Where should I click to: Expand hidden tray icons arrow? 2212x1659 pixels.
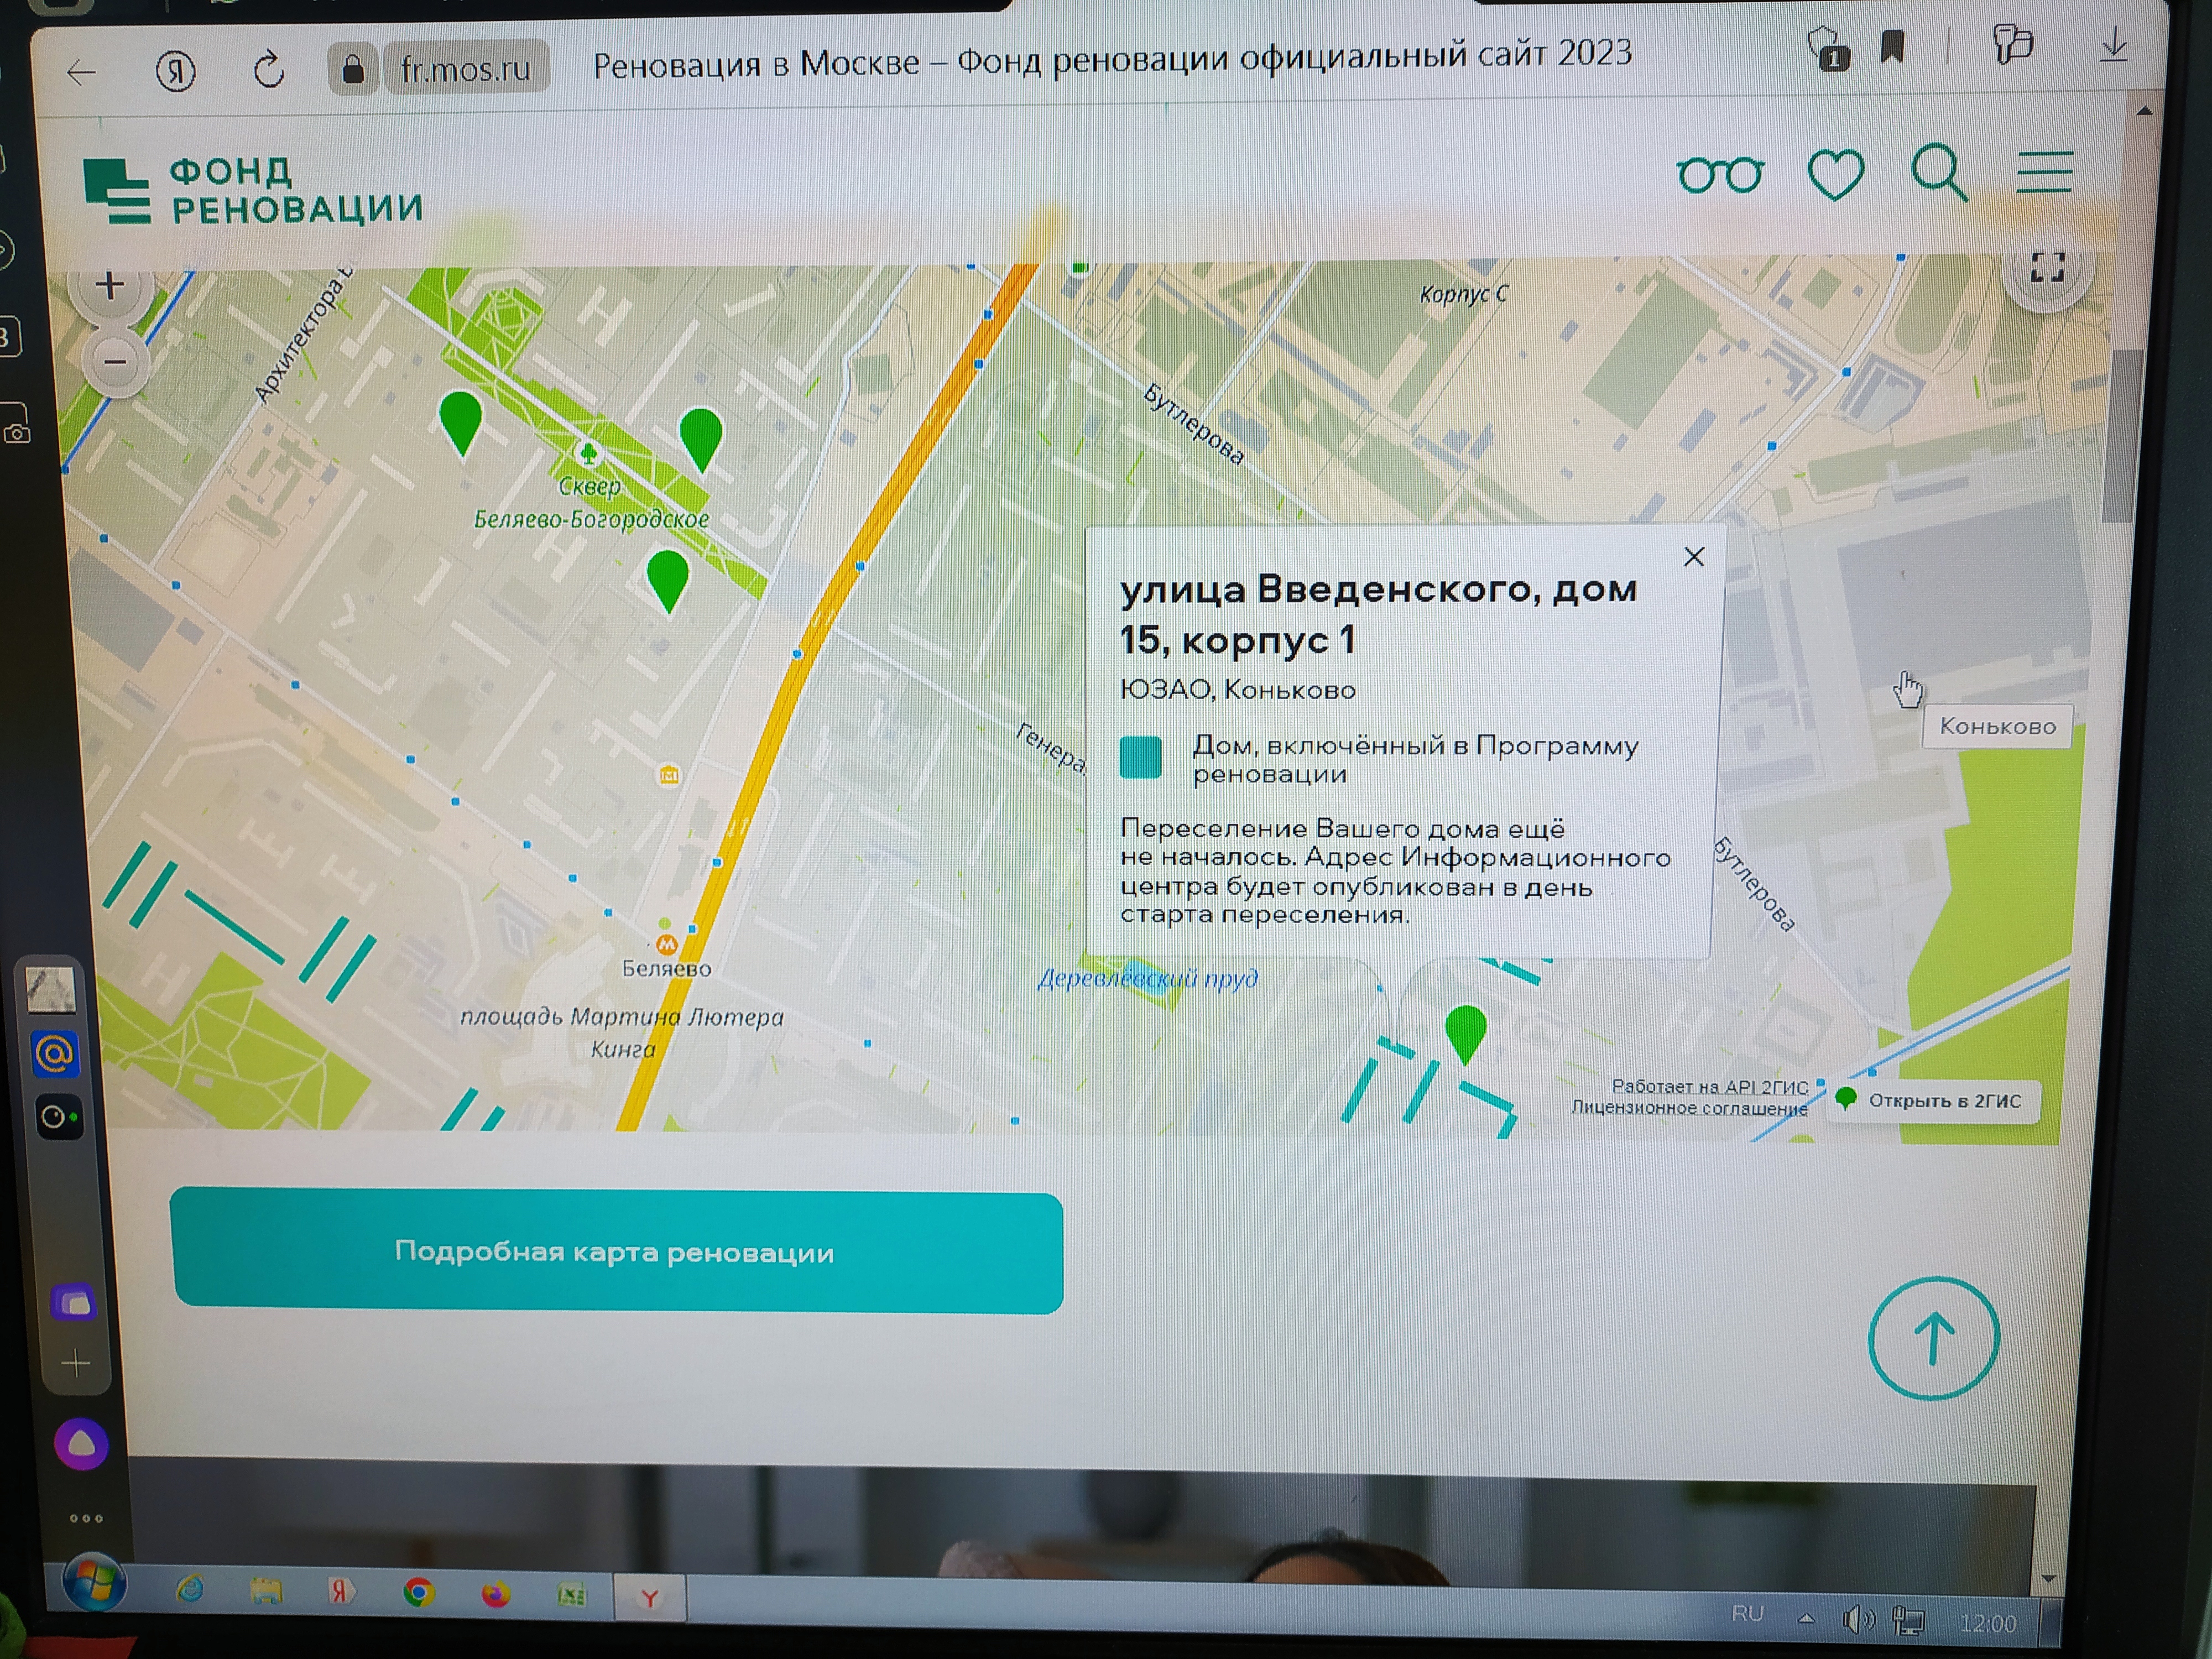click(1806, 1619)
